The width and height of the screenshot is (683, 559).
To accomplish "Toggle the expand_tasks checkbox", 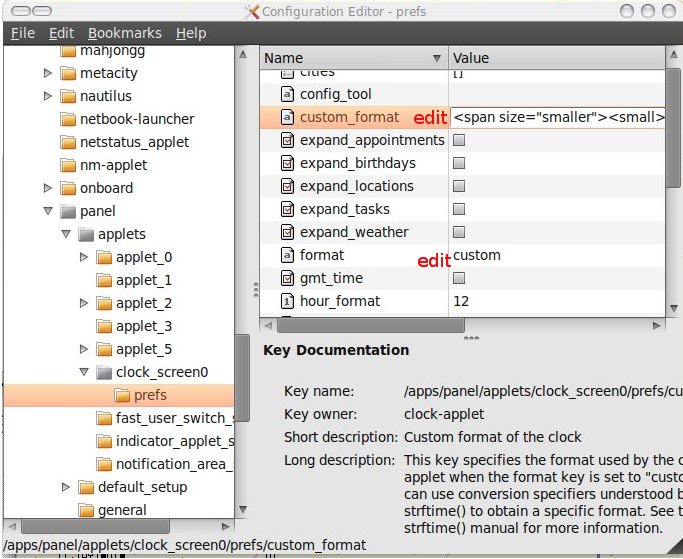I will pos(459,209).
